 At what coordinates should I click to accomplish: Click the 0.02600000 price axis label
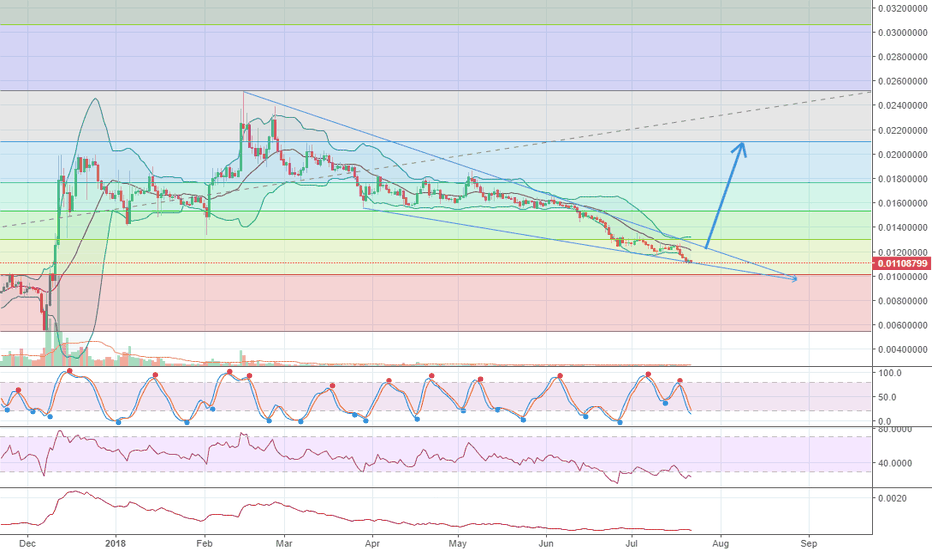click(x=903, y=81)
